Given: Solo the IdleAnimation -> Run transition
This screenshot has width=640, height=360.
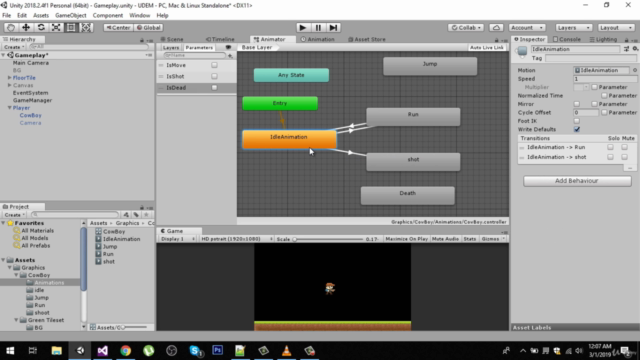Looking at the screenshot, I should point(610,147).
